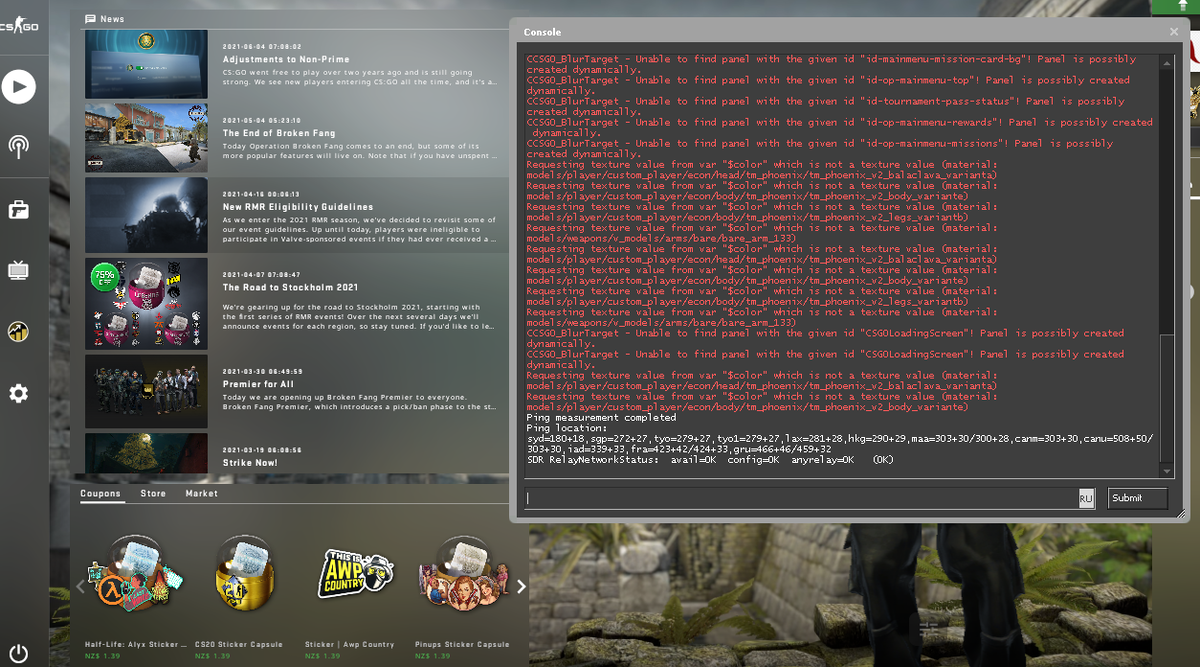The width and height of the screenshot is (1200, 667).
Task: Open the settings gear icon
Action: pos(18,393)
